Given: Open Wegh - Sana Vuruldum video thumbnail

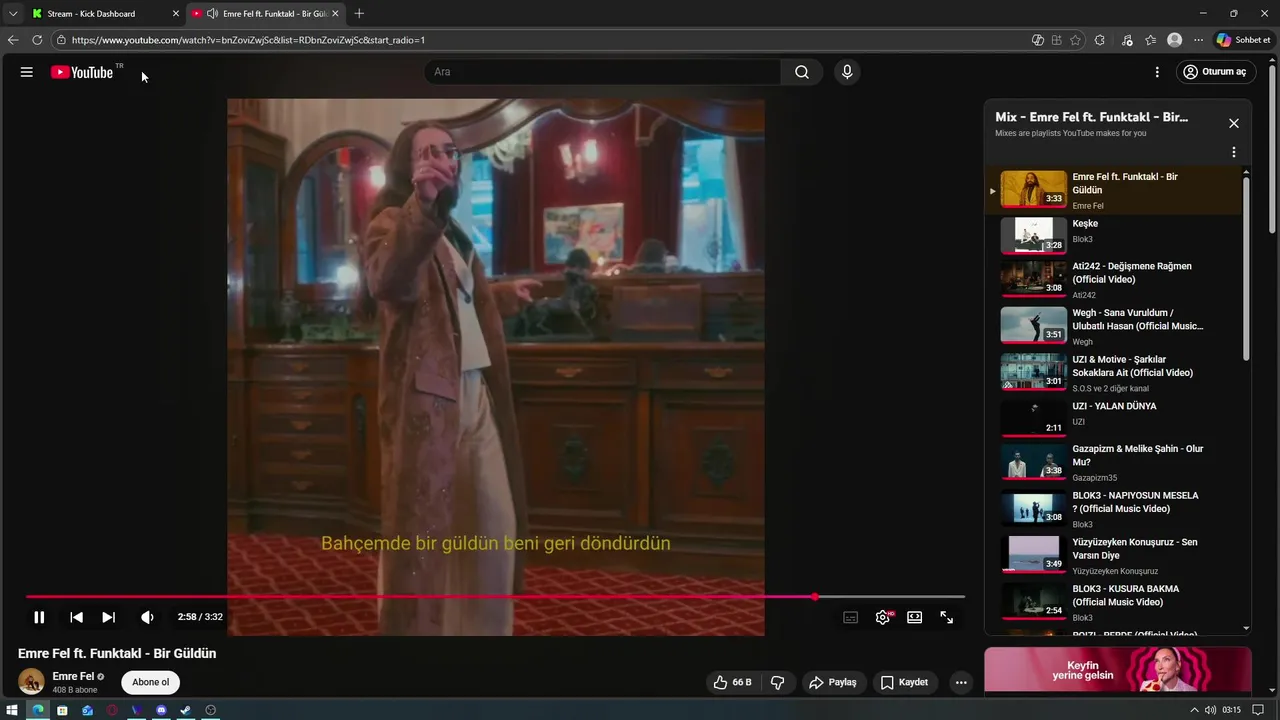Looking at the screenshot, I should coord(1033,325).
